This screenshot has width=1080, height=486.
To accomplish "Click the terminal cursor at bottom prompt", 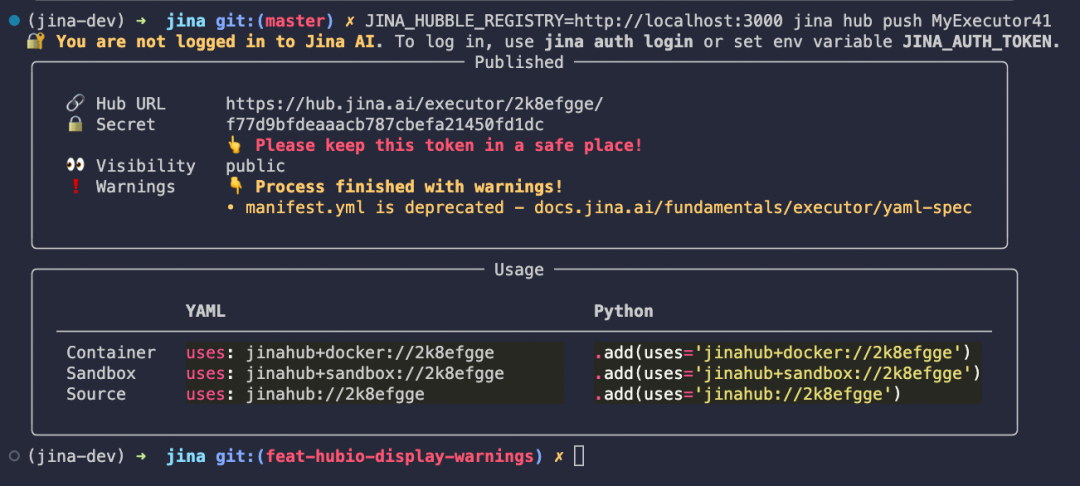I will coord(579,455).
